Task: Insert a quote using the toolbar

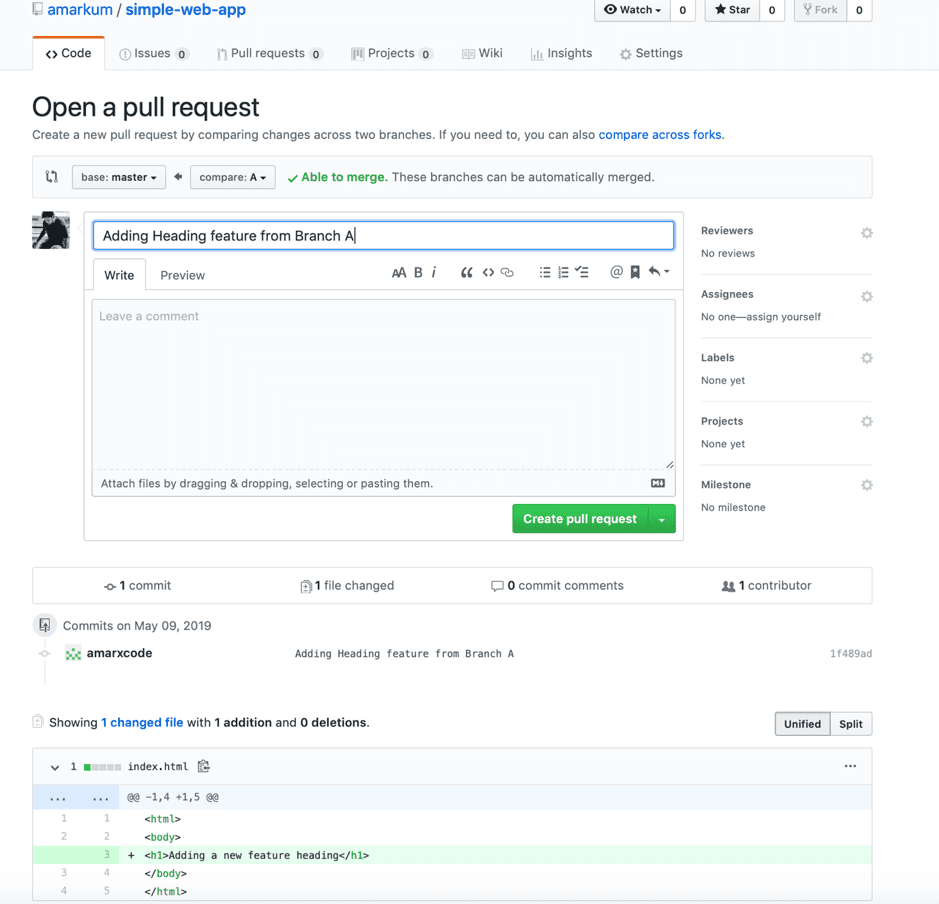Action: [x=467, y=272]
